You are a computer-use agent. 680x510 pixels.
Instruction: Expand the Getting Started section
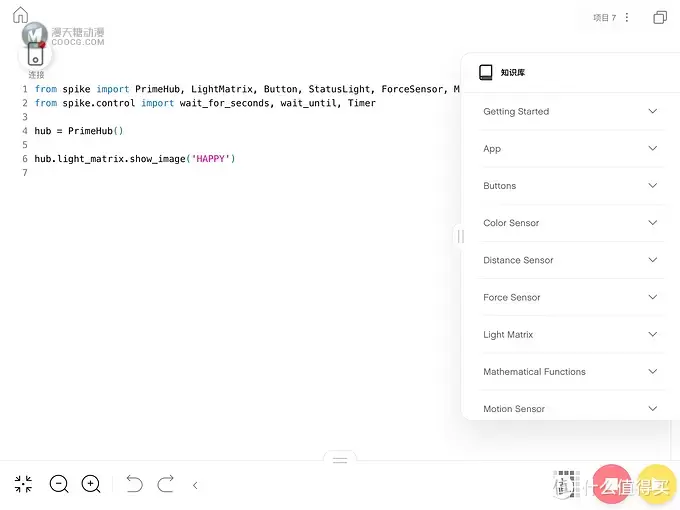coord(571,111)
